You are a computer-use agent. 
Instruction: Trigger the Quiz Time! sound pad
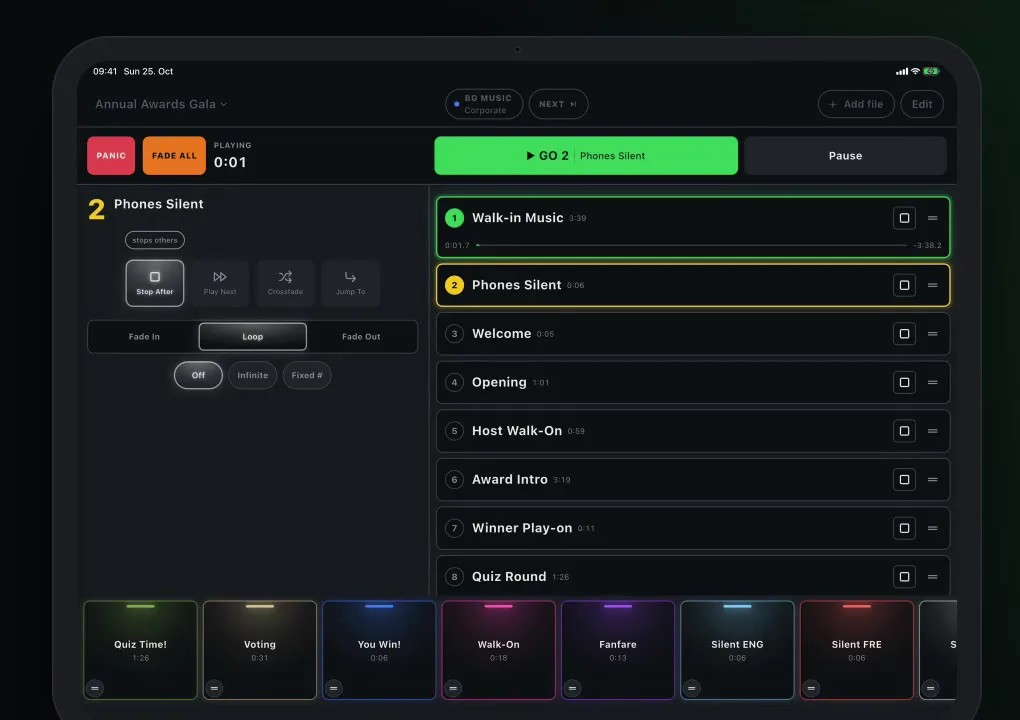pos(141,650)
